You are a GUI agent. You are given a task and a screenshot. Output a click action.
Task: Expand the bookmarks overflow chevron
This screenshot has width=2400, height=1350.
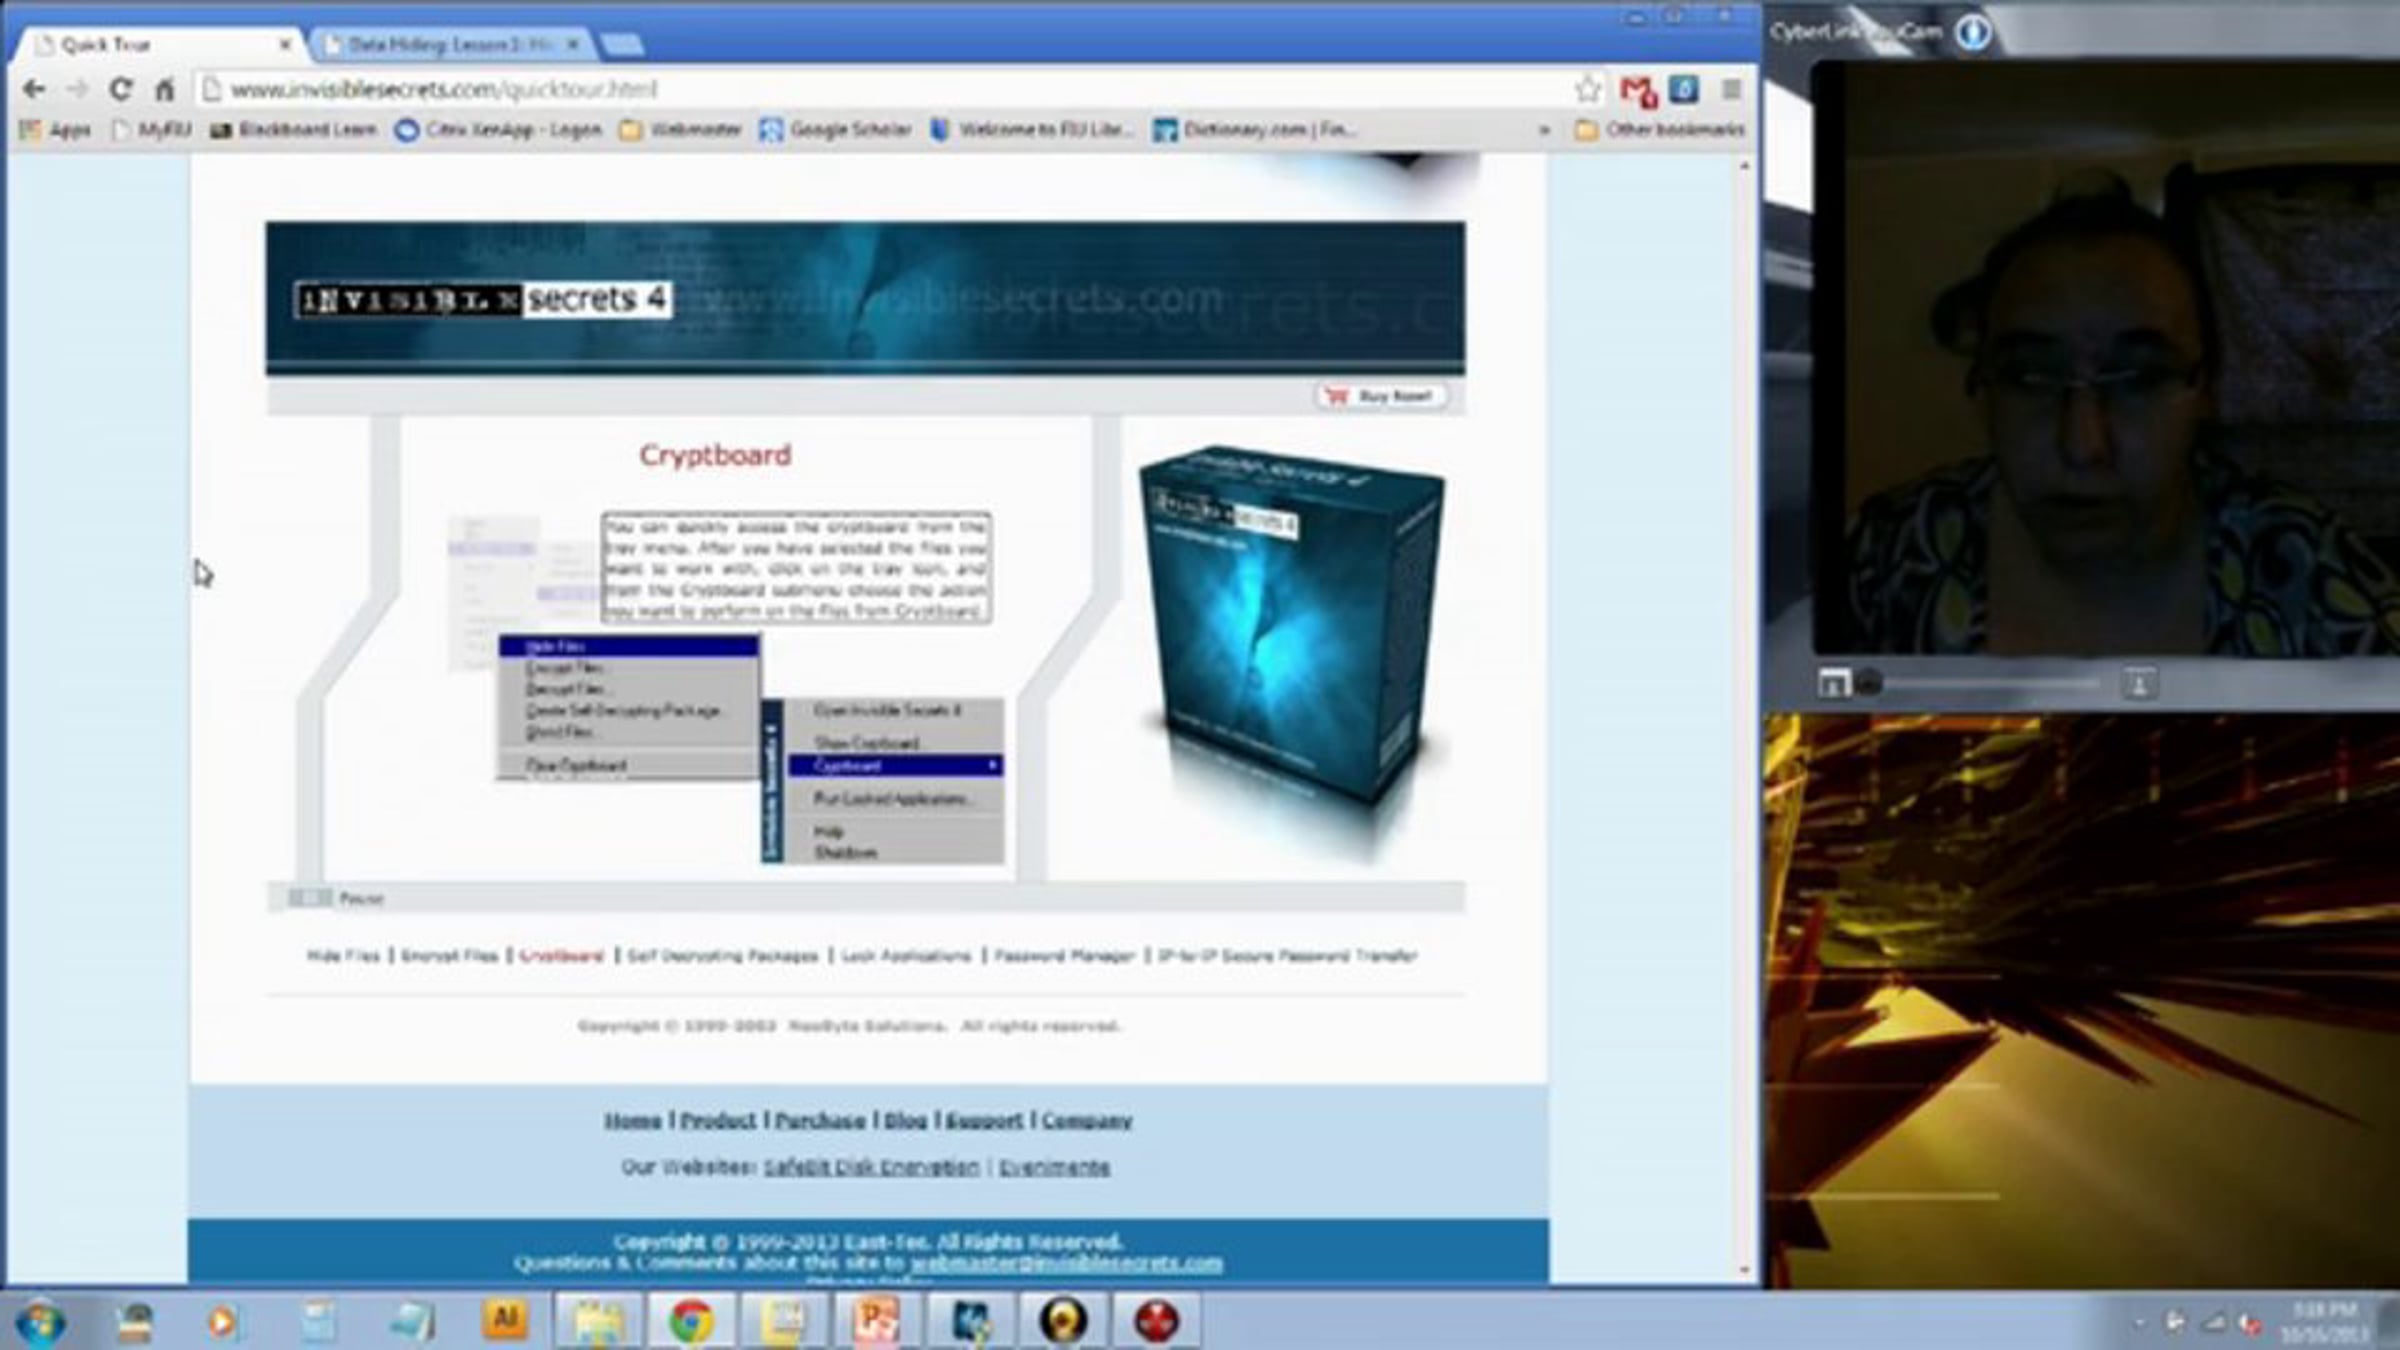1544,130
